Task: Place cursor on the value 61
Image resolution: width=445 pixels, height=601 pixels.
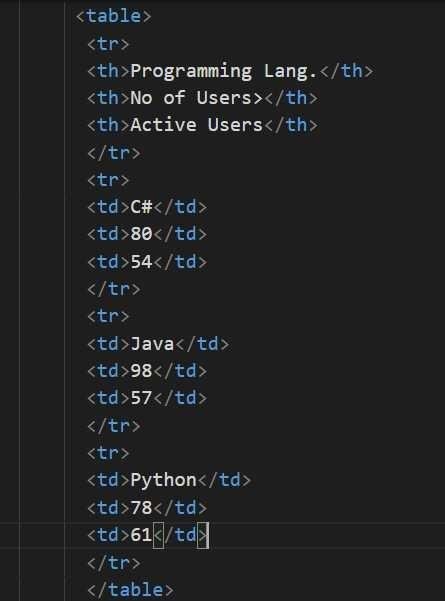Action: (x=141, y=535)
